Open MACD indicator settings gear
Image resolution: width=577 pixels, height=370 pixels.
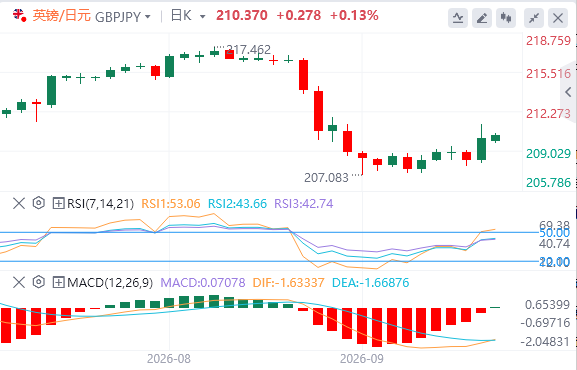[38, 282]
